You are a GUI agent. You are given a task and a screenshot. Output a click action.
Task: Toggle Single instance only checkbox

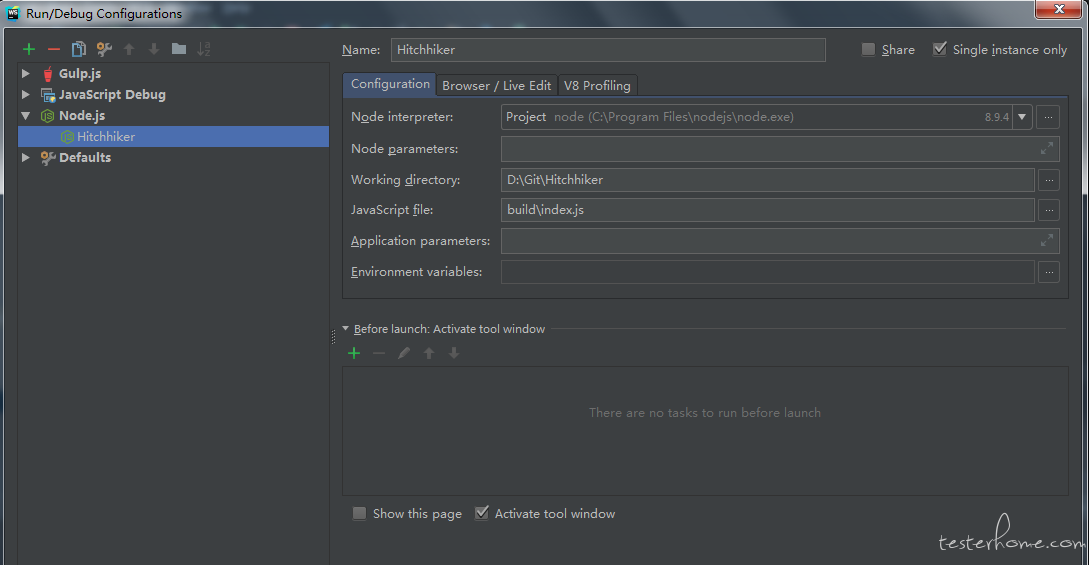(x=940, y=49)
